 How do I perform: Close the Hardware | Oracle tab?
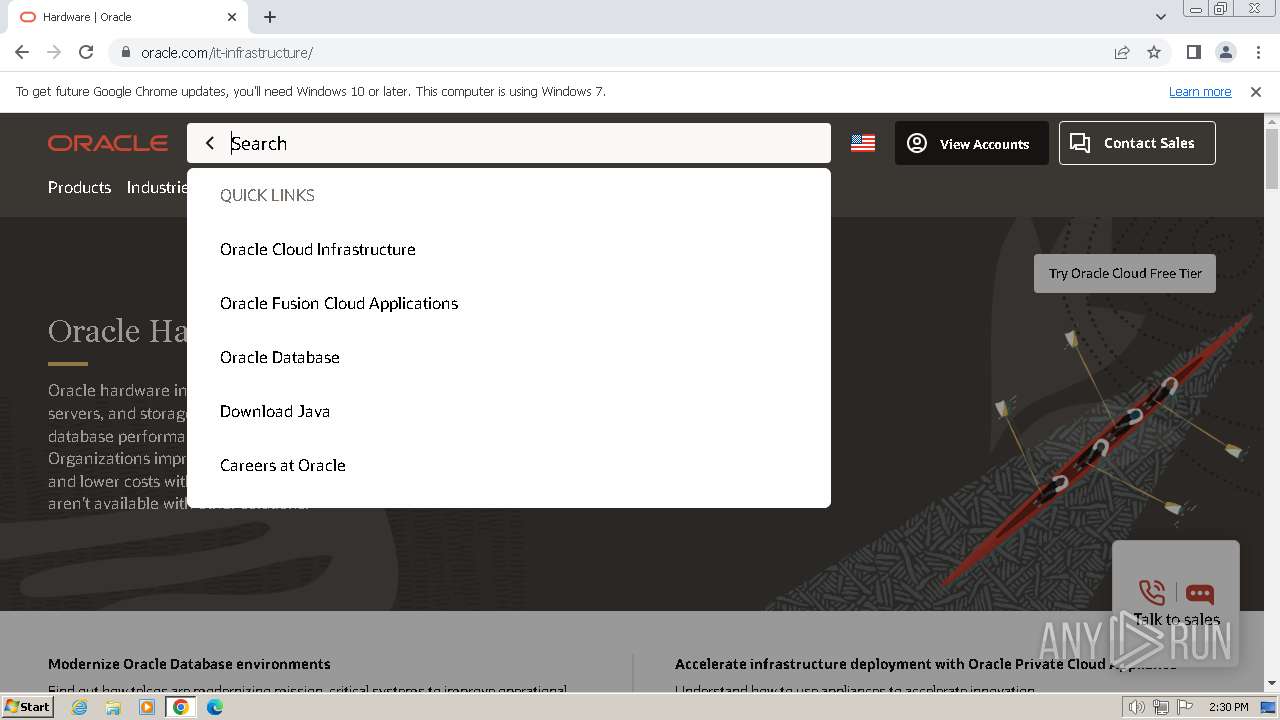click(x=232, y=17)
